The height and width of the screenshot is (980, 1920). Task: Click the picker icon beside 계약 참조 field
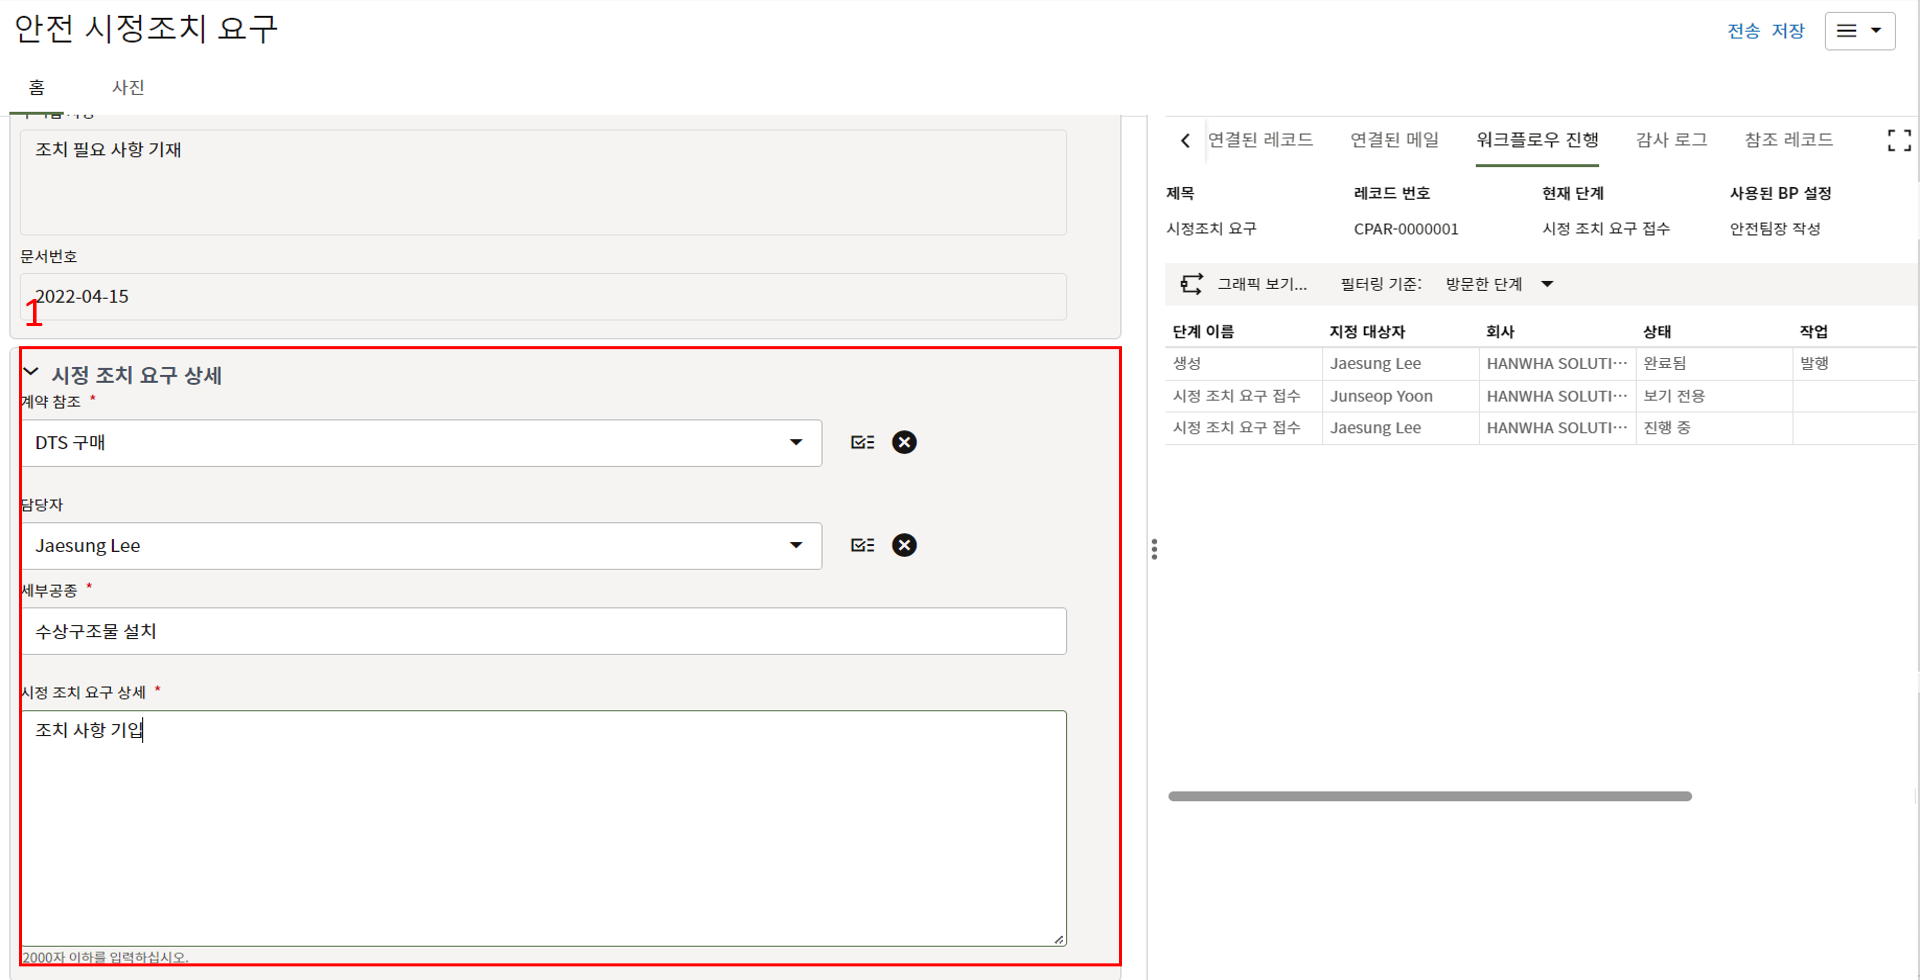(x=862, y=442)
